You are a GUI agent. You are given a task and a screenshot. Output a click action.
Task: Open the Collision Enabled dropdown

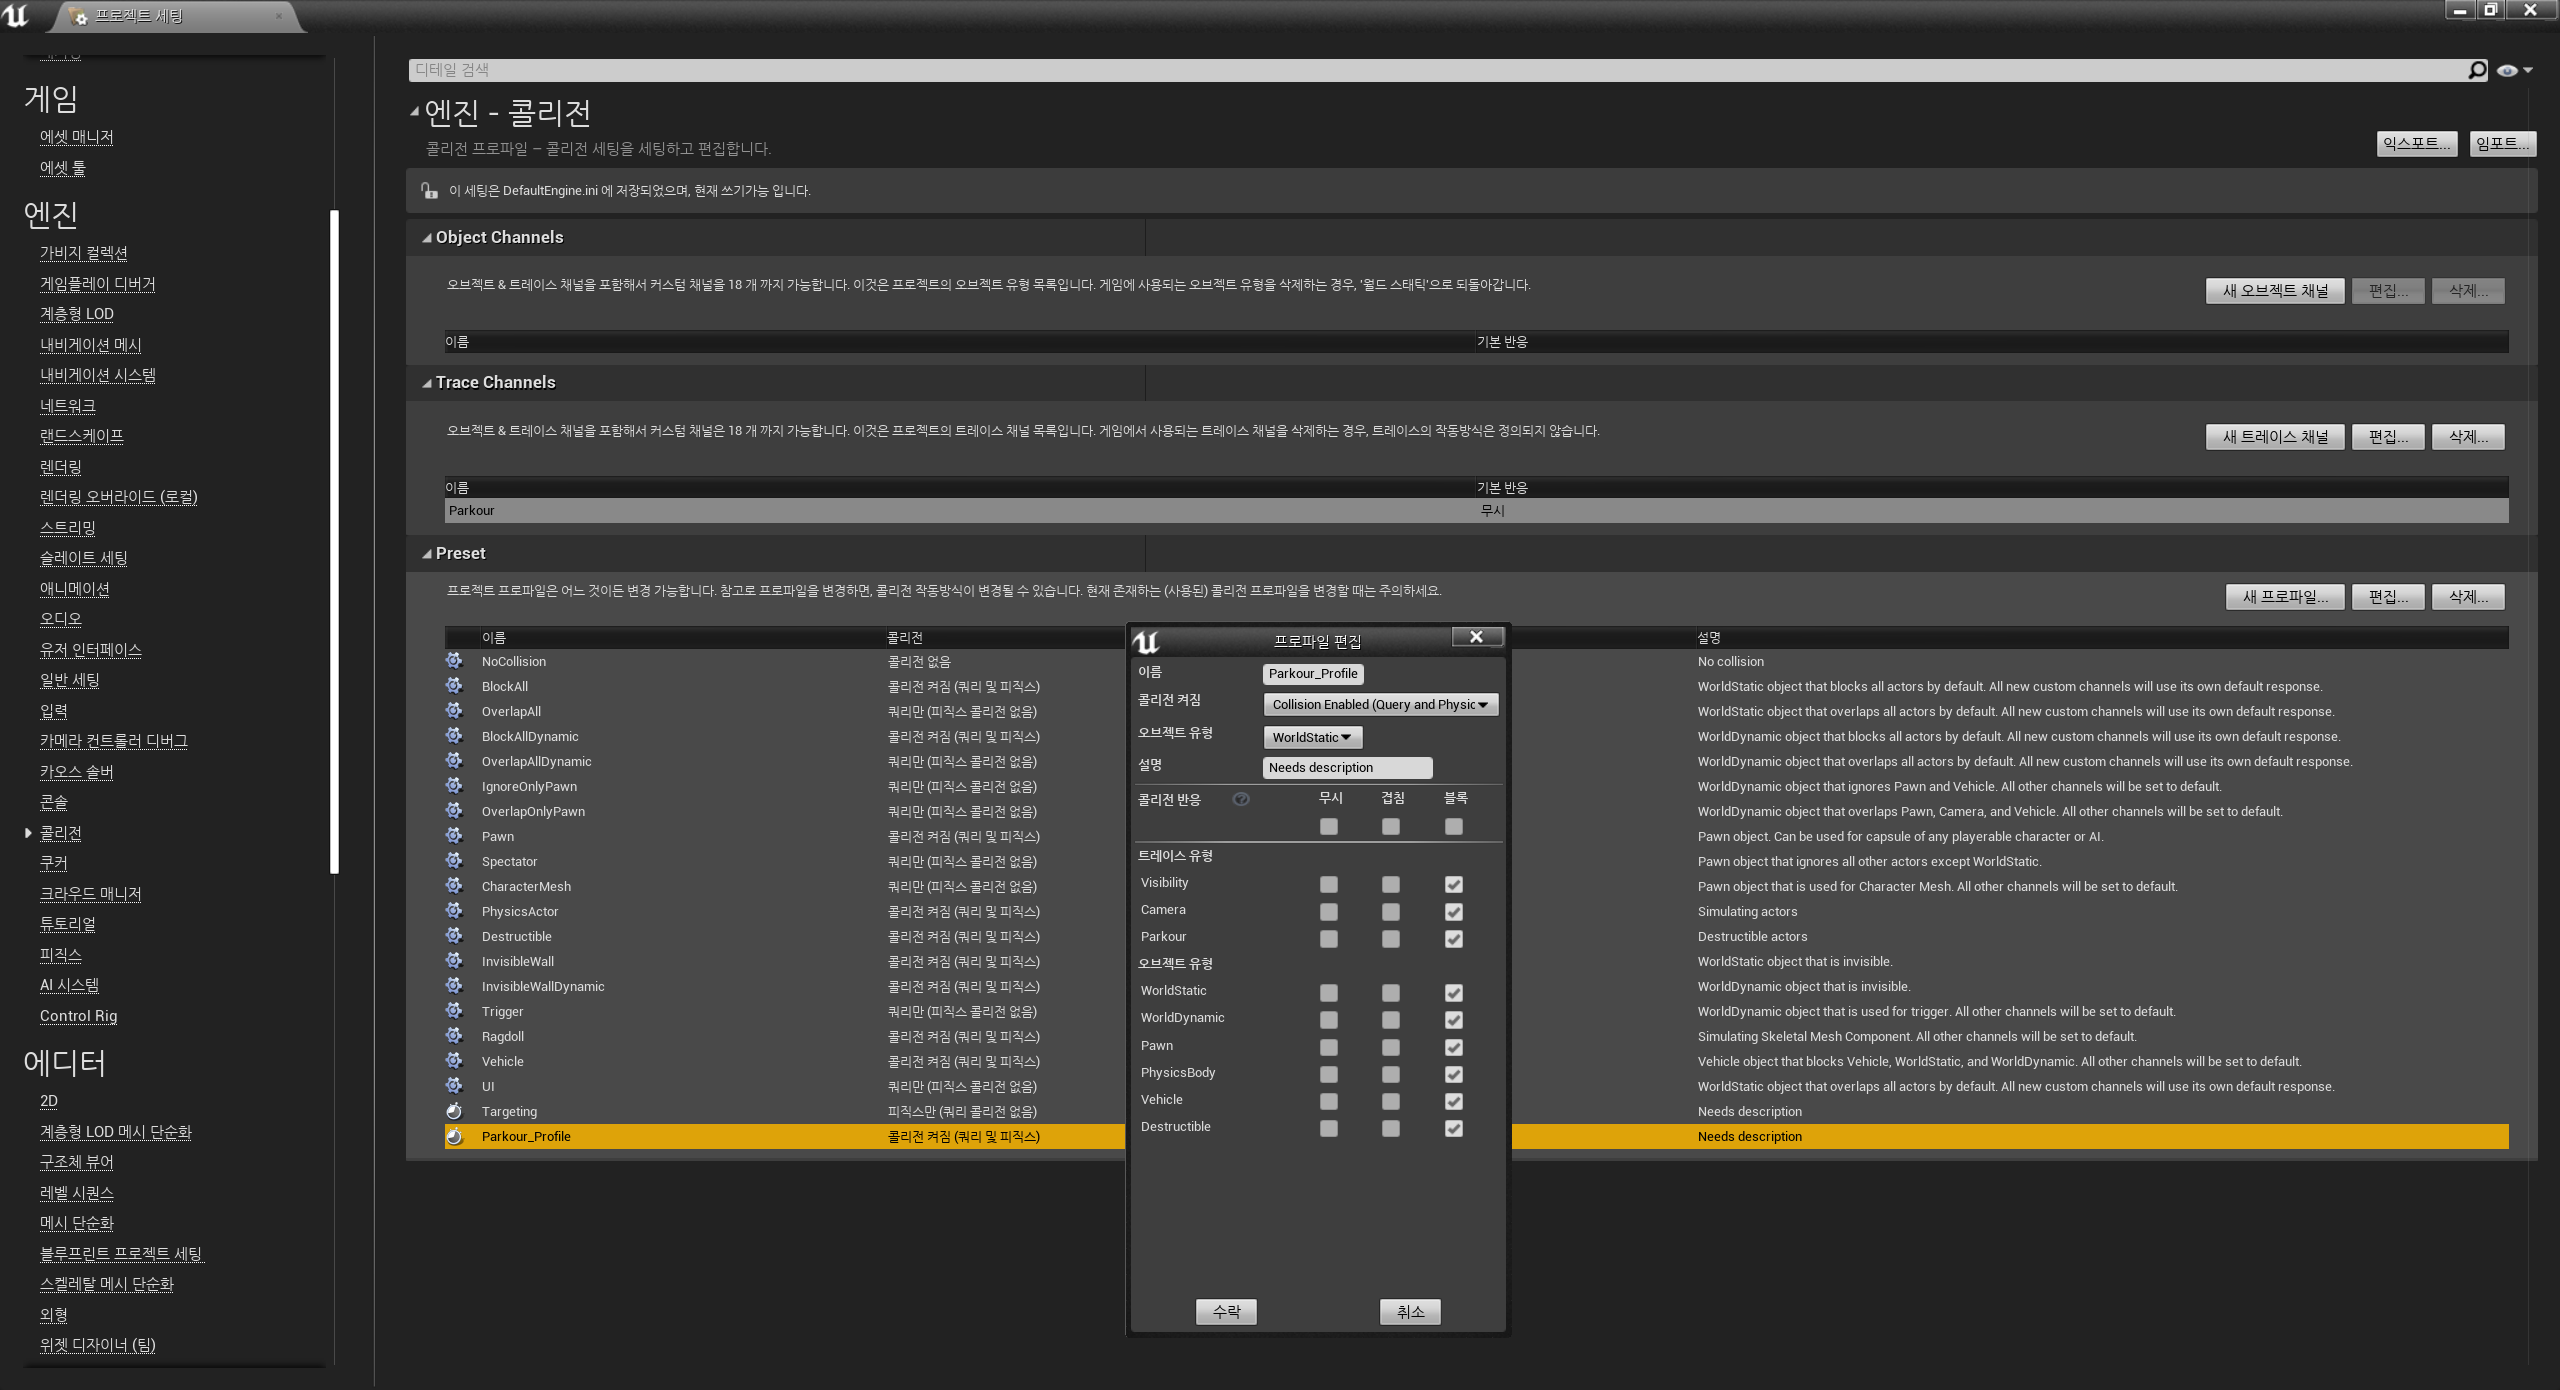[x=1380, y=704]
